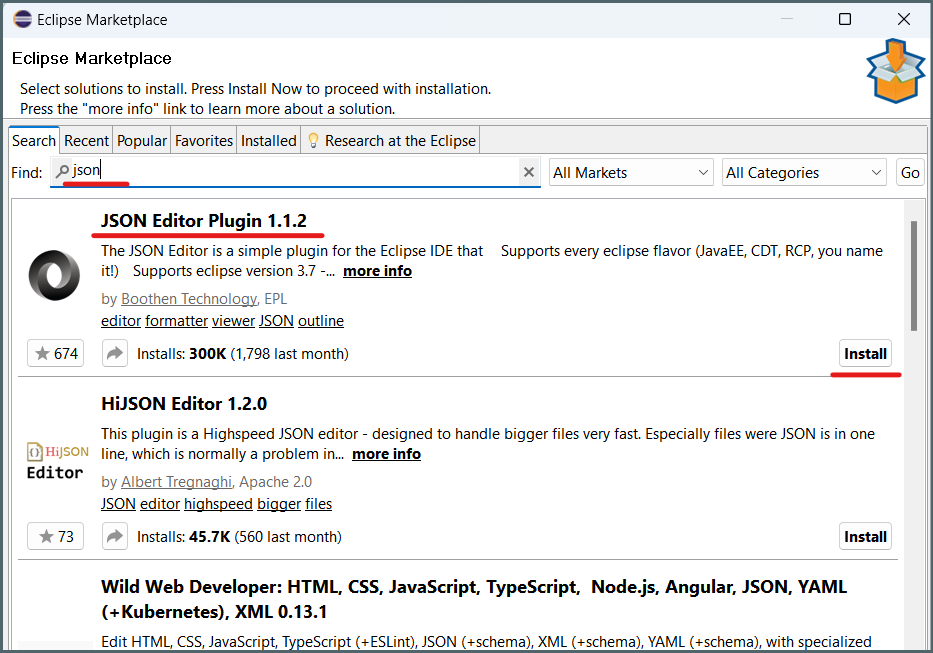Click the editor tag under JSON Editor Plugin

point(121,321)
